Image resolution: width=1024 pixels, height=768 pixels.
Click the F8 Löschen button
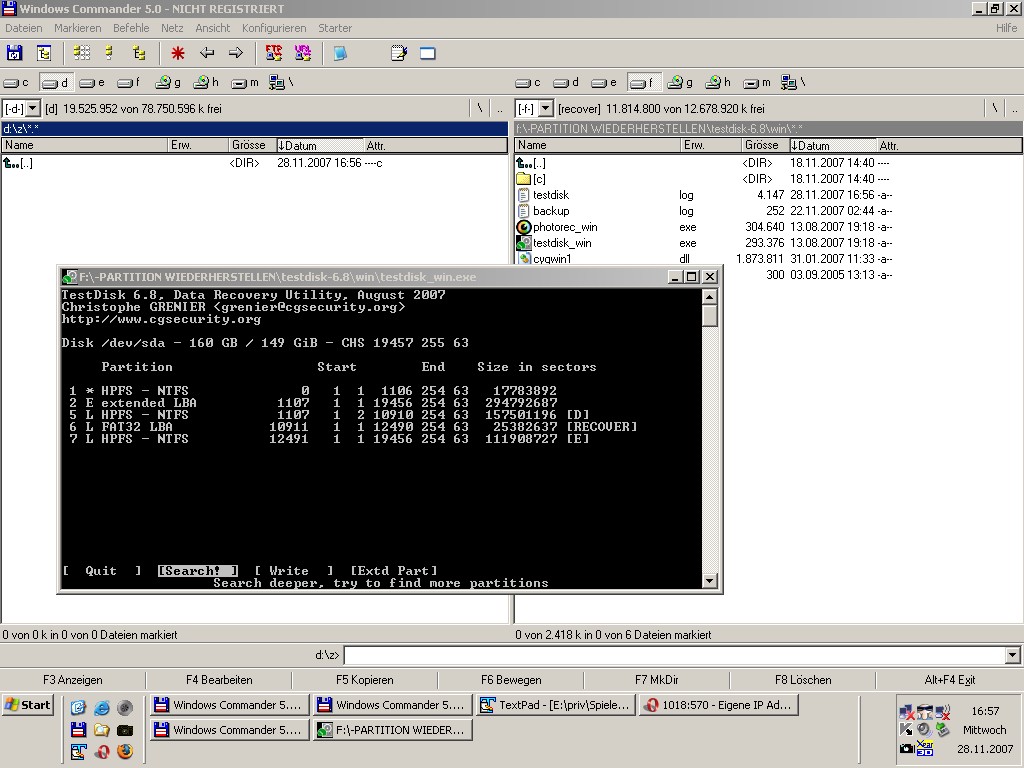click(803, 680)
